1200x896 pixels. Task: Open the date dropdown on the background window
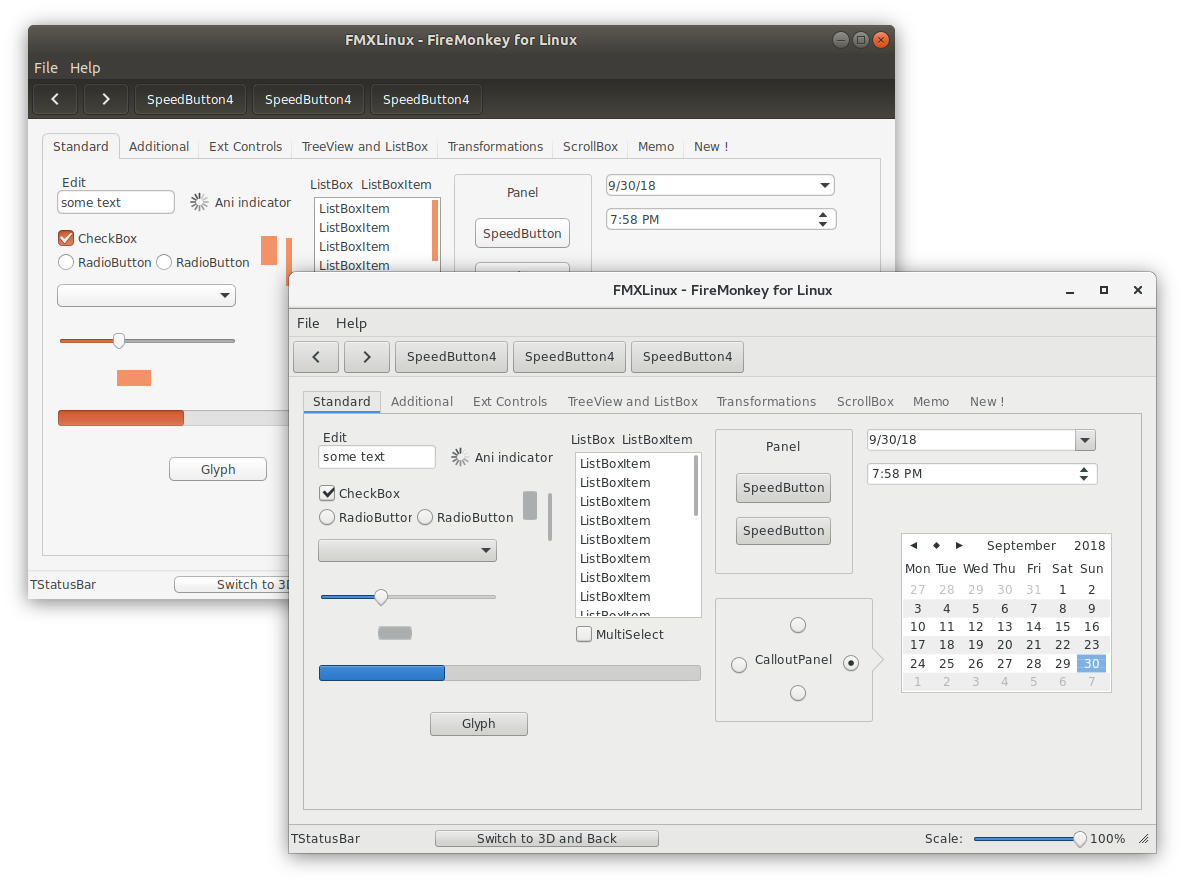pos(824,185)
